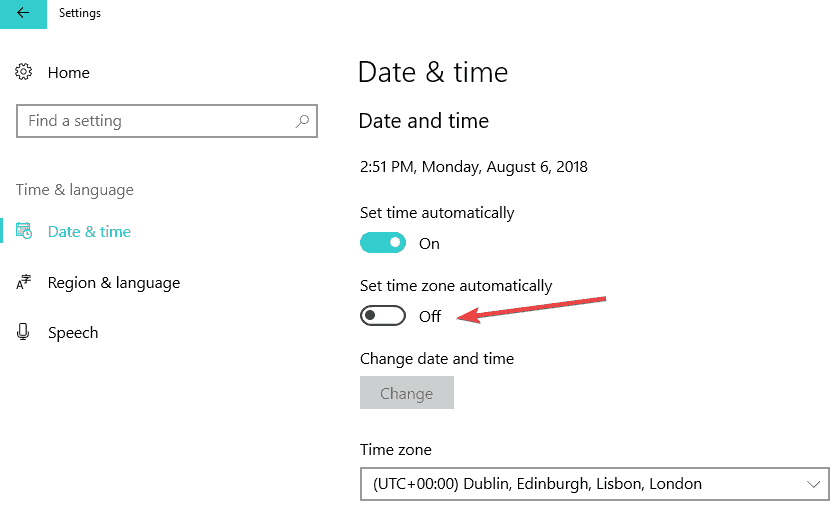Click the Home gear icon

pos(24,72)
